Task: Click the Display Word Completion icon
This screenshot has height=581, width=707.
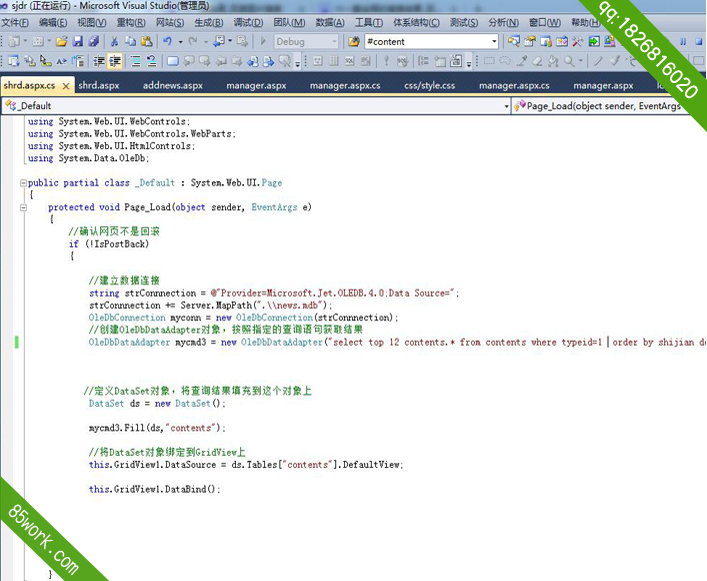Action: click(62, 61)
